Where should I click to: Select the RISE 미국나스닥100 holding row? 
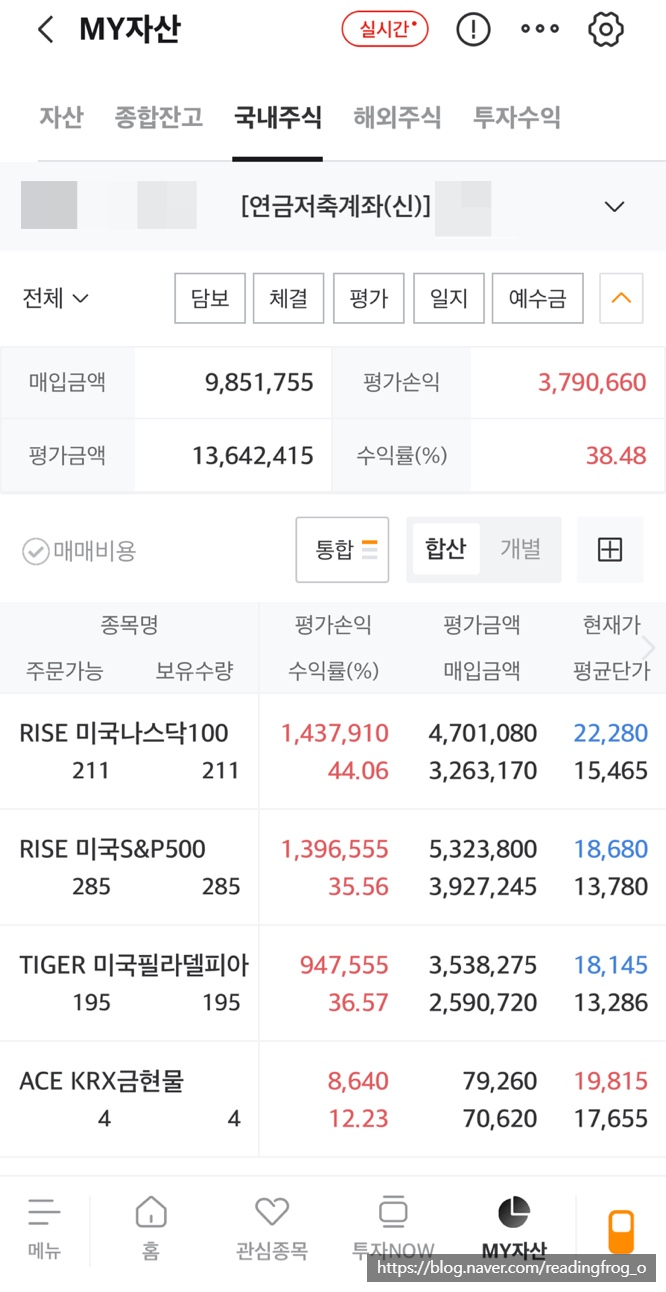click(x=125, y=751)
